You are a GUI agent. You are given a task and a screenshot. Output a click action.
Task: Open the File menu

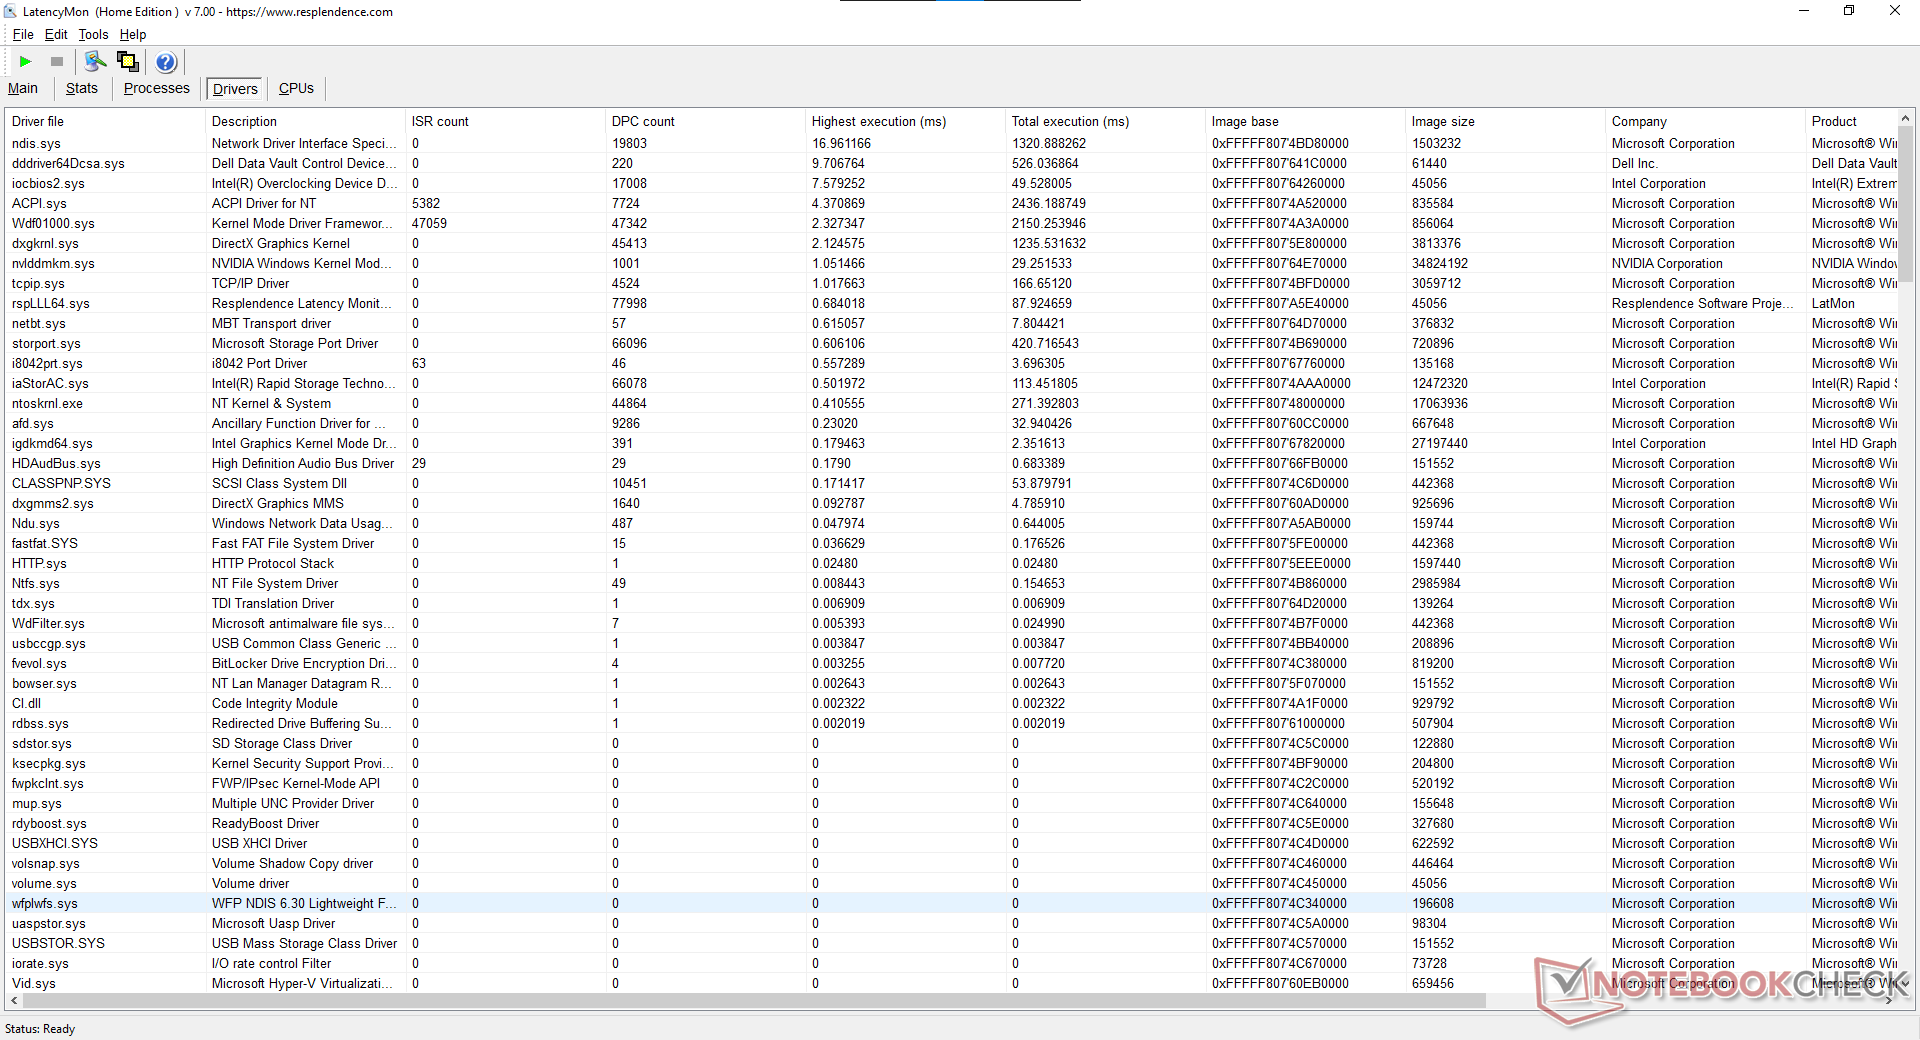click(23, 35)
